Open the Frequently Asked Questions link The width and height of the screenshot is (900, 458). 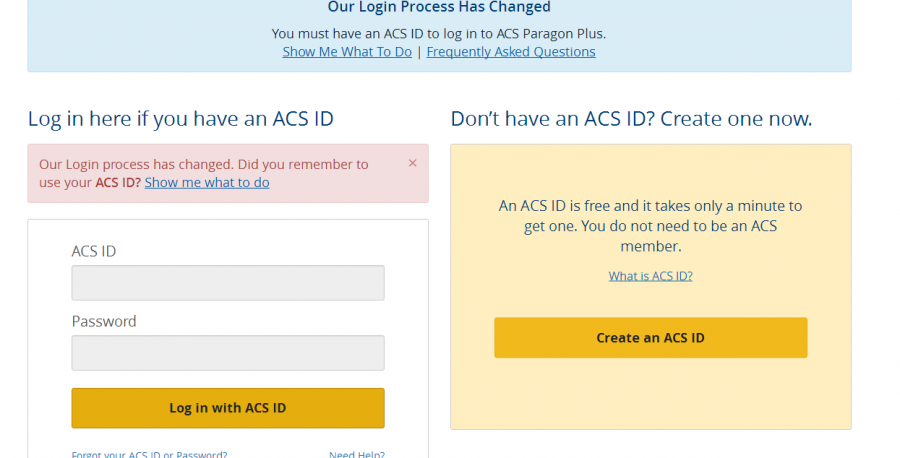510,52
